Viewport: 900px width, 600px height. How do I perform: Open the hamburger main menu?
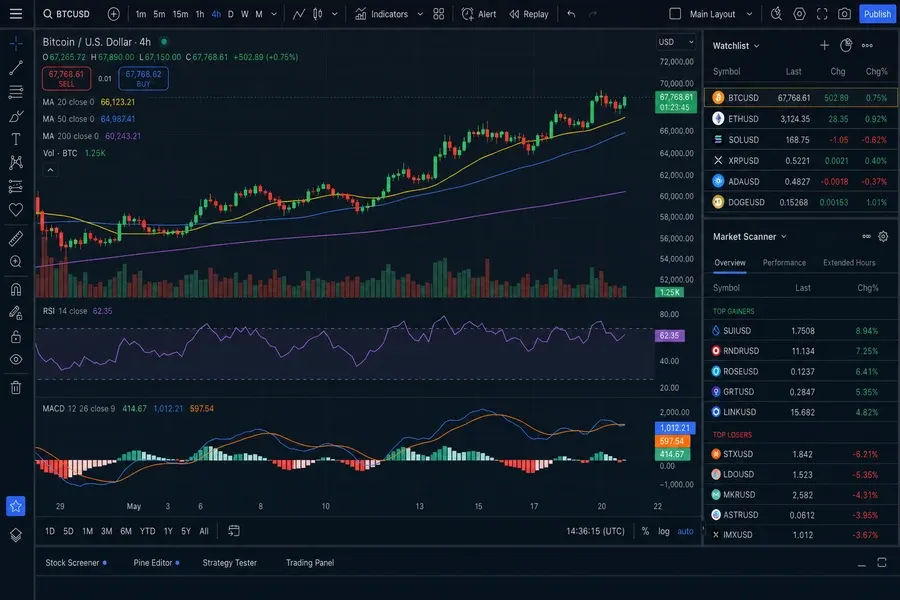pyautogui.click(x=15, y=14)
